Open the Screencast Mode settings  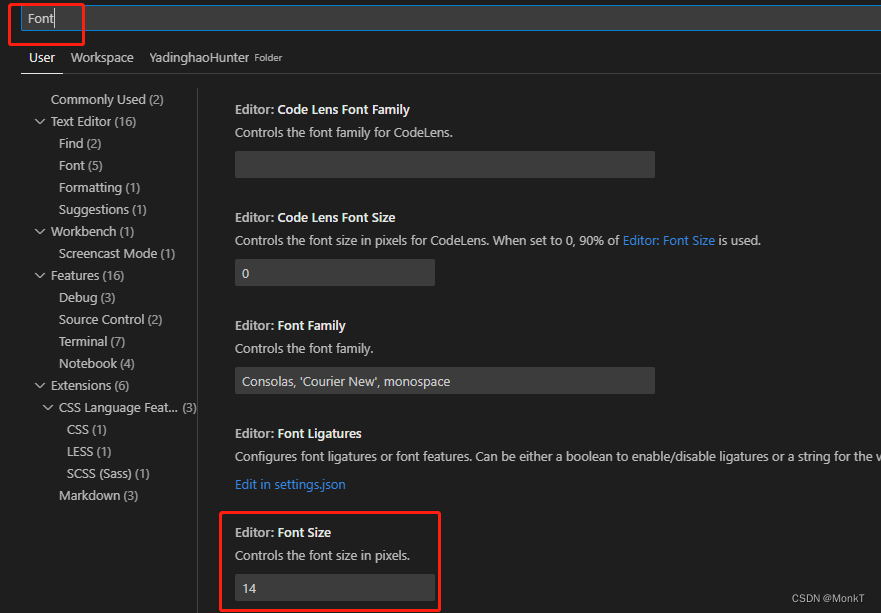click(108, 253)
